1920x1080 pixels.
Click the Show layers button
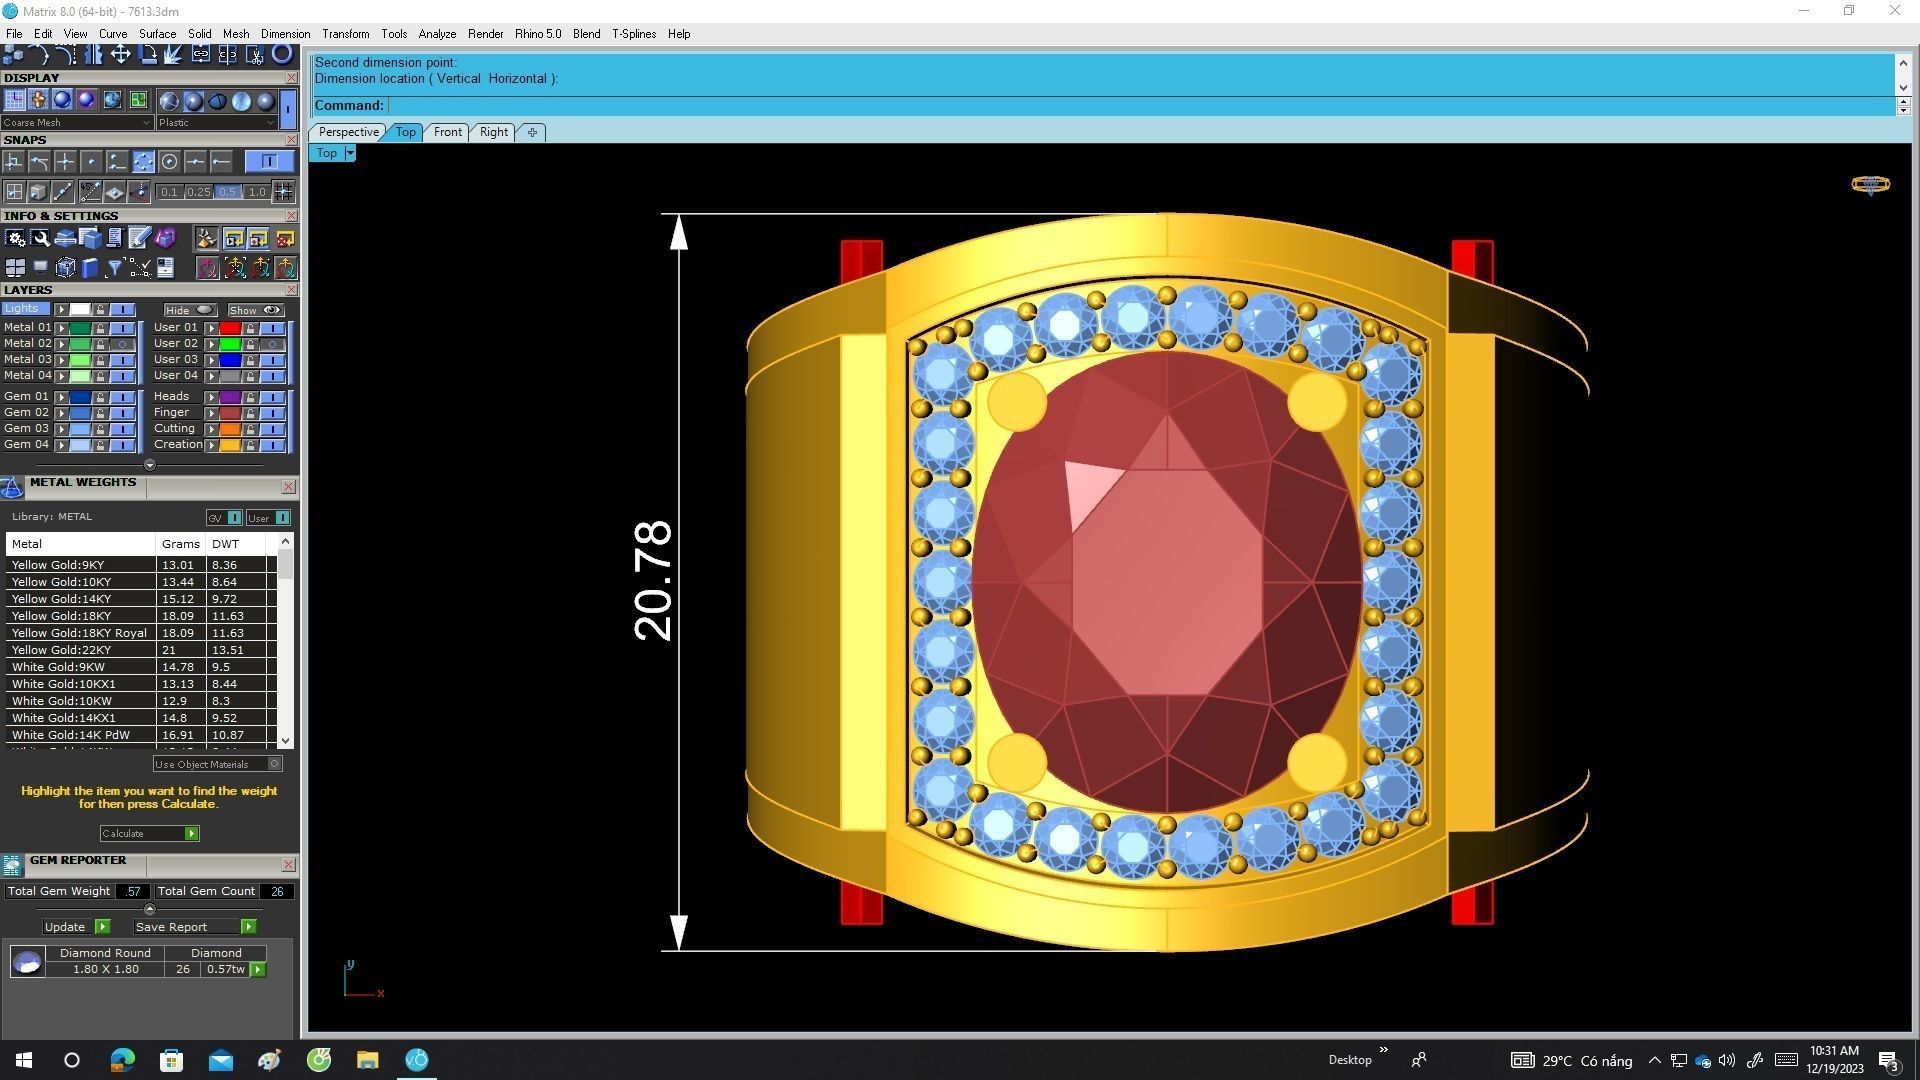click(254, 310)
